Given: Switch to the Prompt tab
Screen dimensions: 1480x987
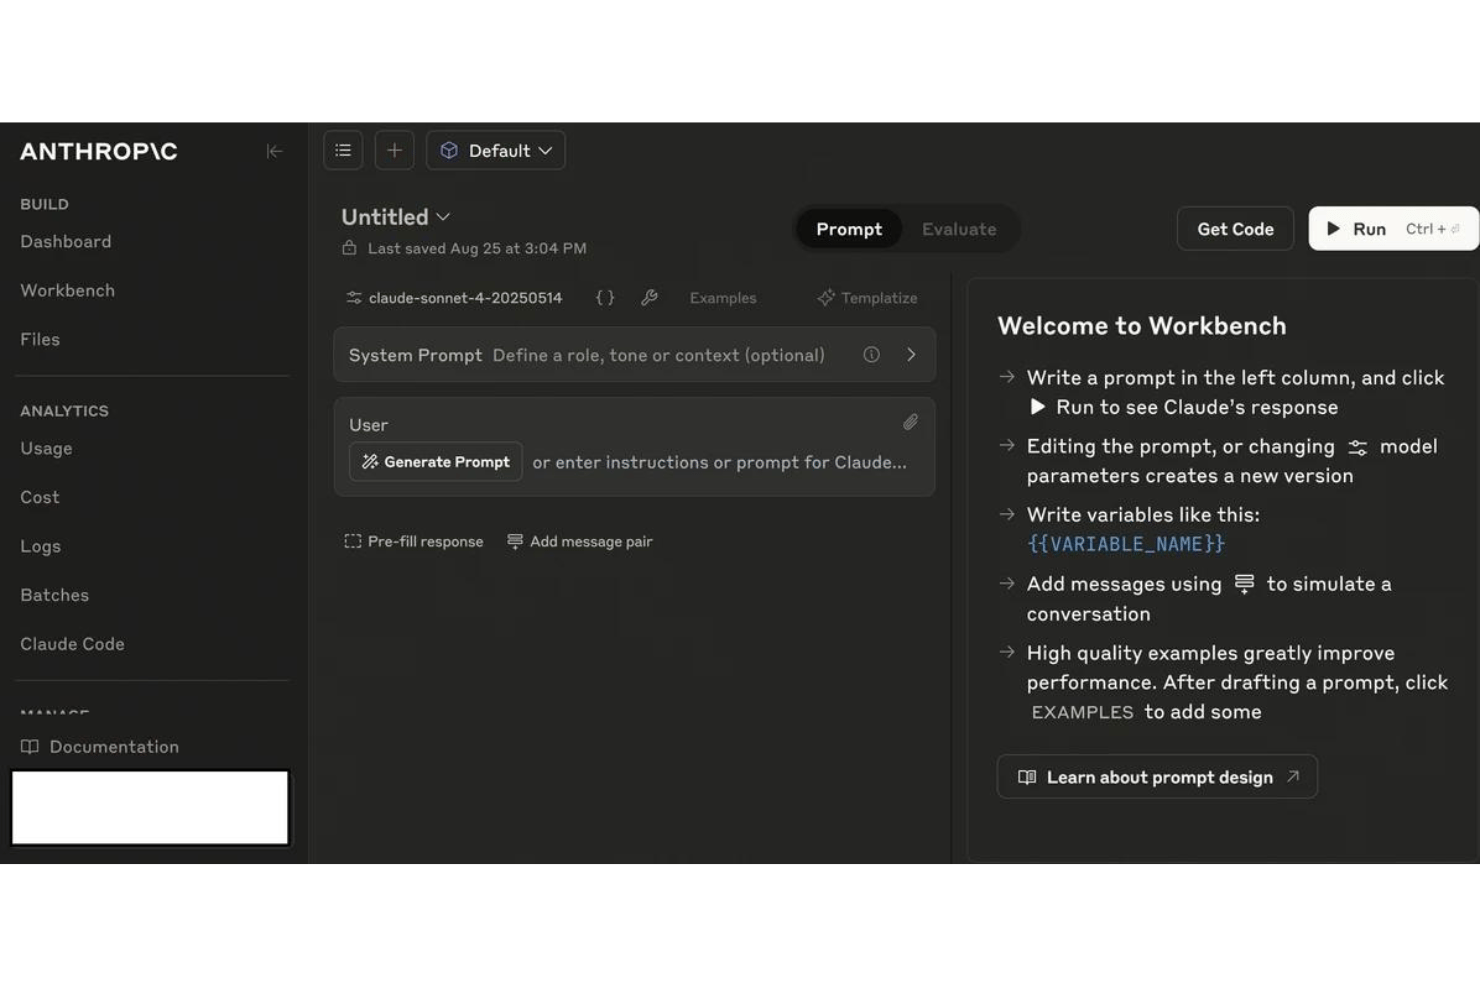Looking at the screenshot, I should 849,229.
